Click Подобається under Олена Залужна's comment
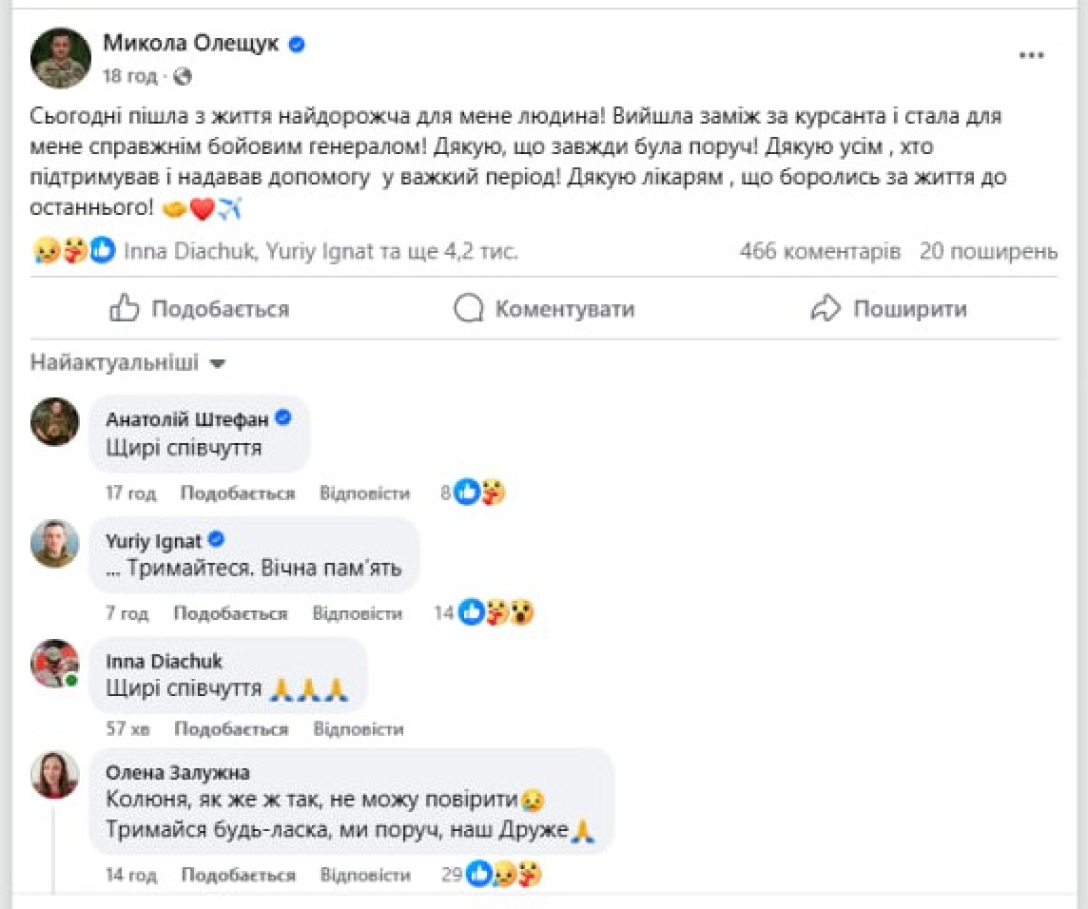Viewport: 1088px width, 909px height. coord(238,875)
